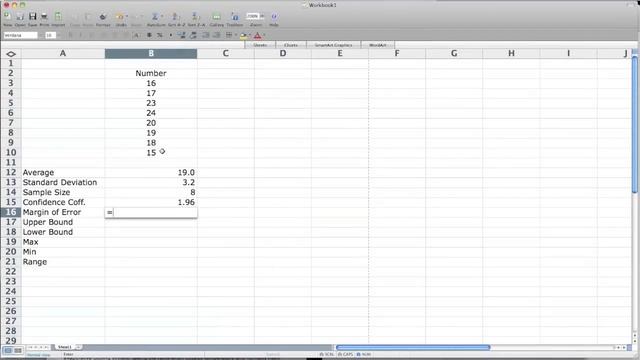Select column A header
The image size is (640, 360).
point(63,53)
